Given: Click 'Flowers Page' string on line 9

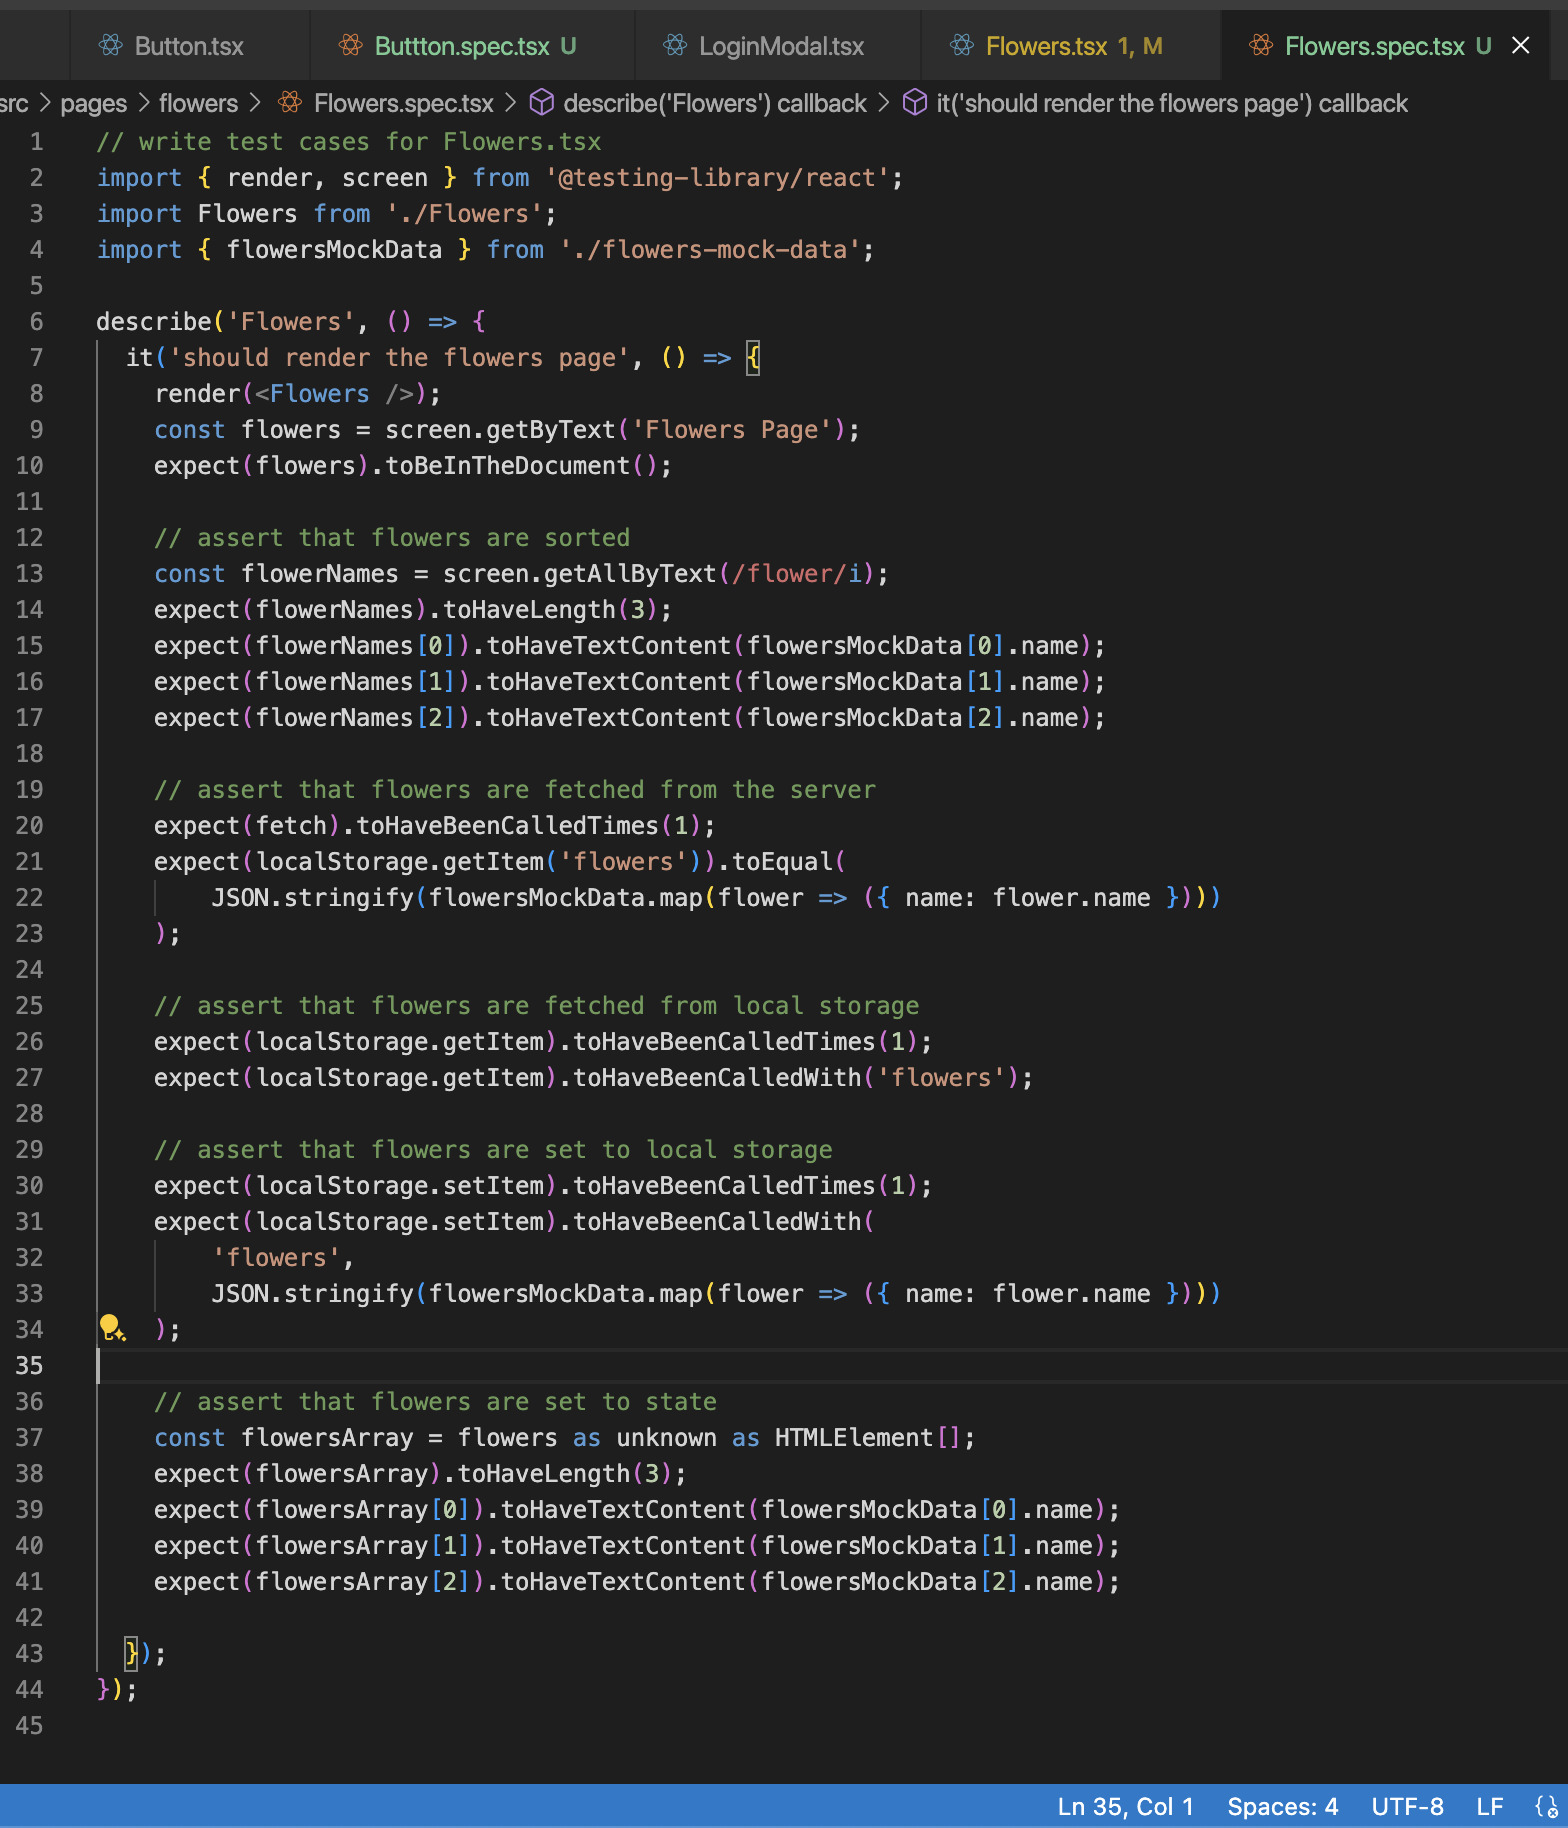Looking at the screenshot, I should (732, 429).
